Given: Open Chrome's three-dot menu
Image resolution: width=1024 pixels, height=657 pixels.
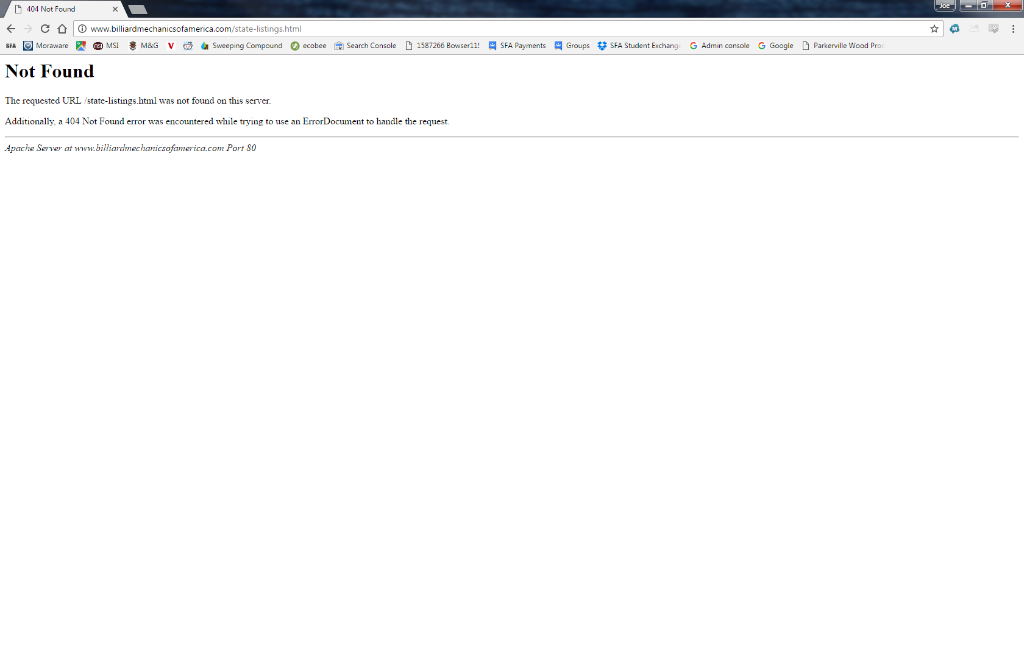Looking at the screenshot, I should [x=1013, y=29].
